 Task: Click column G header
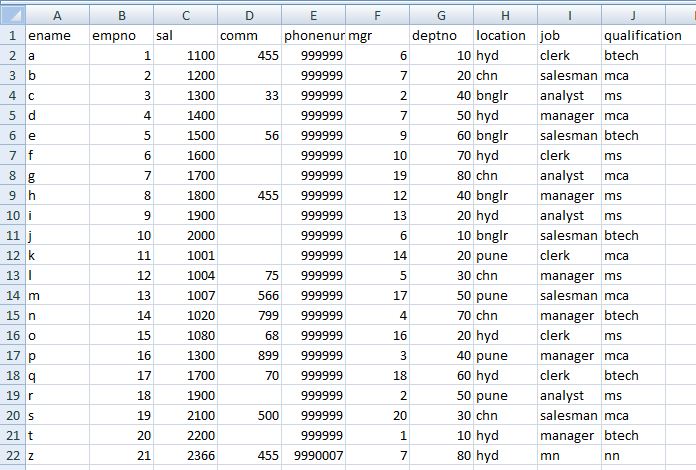(x=441, y=15)
